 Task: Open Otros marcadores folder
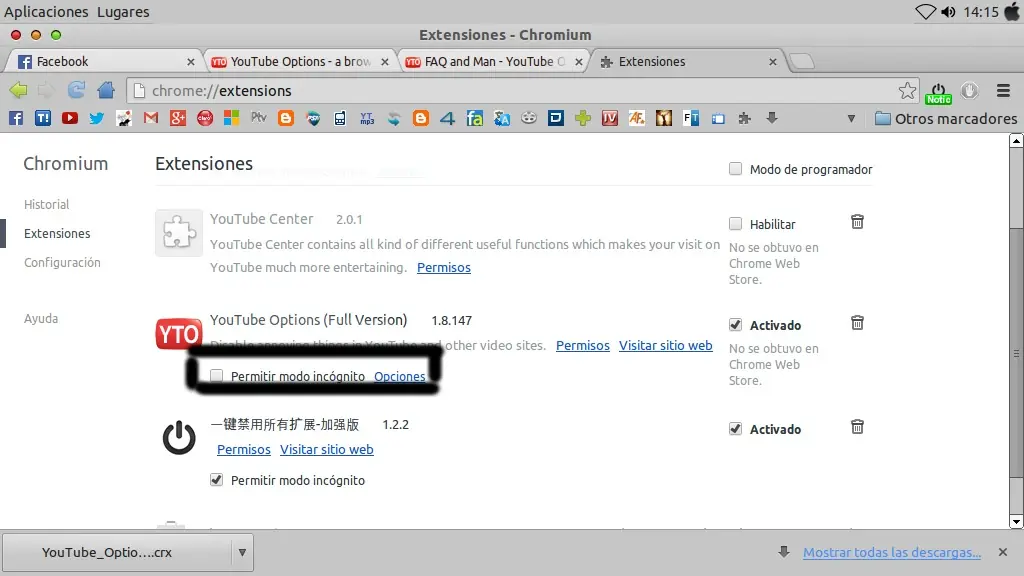[946, 119]
